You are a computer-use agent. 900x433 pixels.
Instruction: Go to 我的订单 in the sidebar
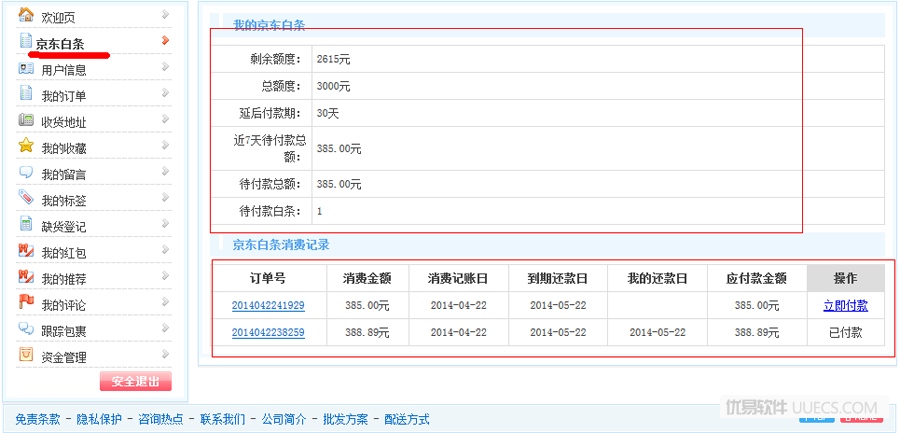pos(64,96)
